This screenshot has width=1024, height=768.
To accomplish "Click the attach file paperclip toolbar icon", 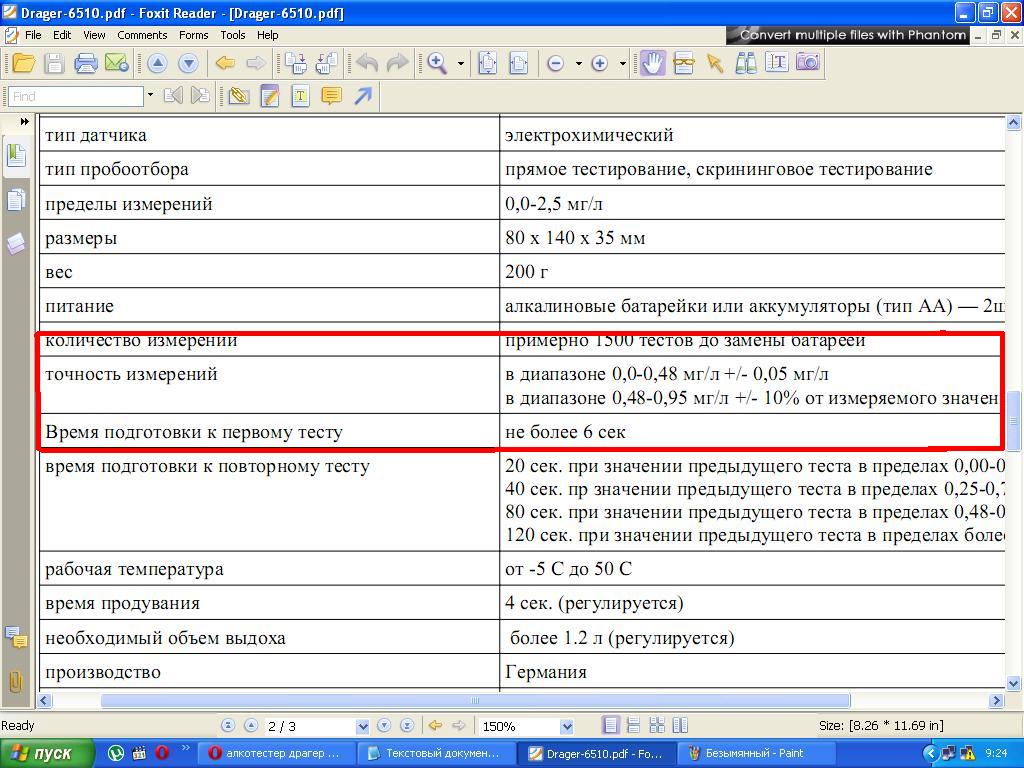I will click(239, 97).
